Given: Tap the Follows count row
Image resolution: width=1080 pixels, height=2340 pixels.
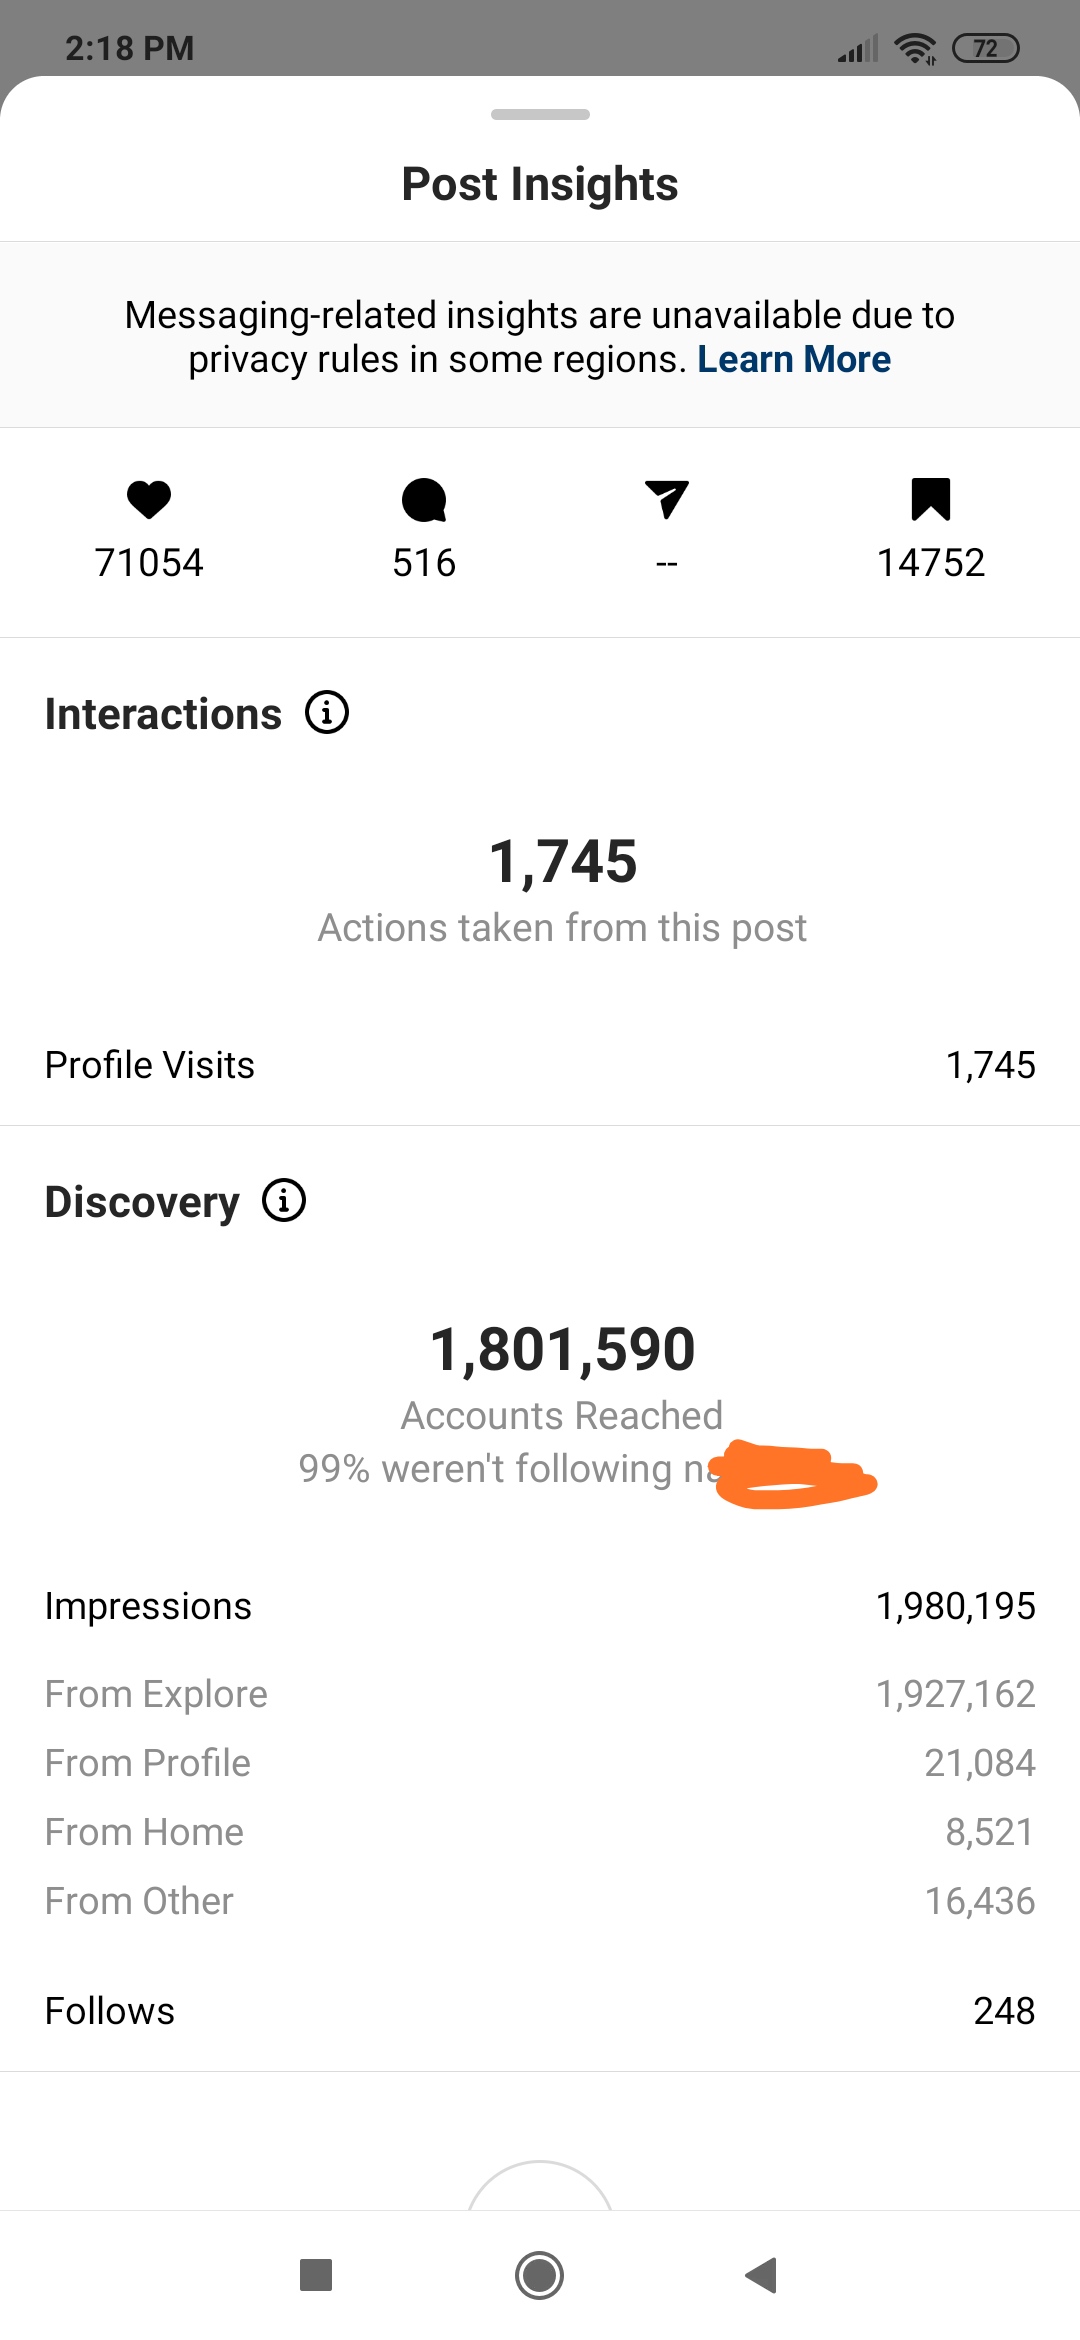Looking at the screenshot, I should click(x=540, y=2011).
